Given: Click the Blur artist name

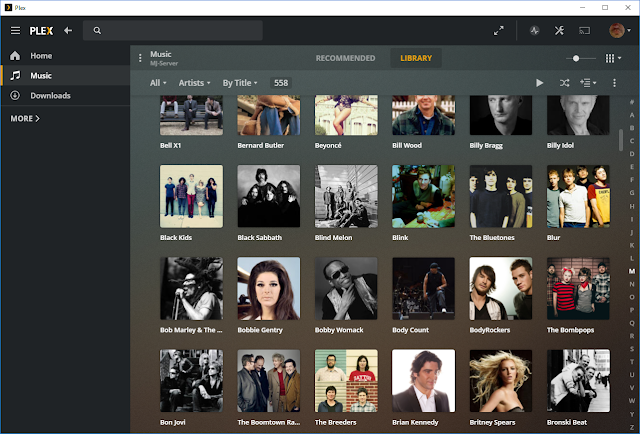Looking at the screenshot, I should (x=553, y=238).
